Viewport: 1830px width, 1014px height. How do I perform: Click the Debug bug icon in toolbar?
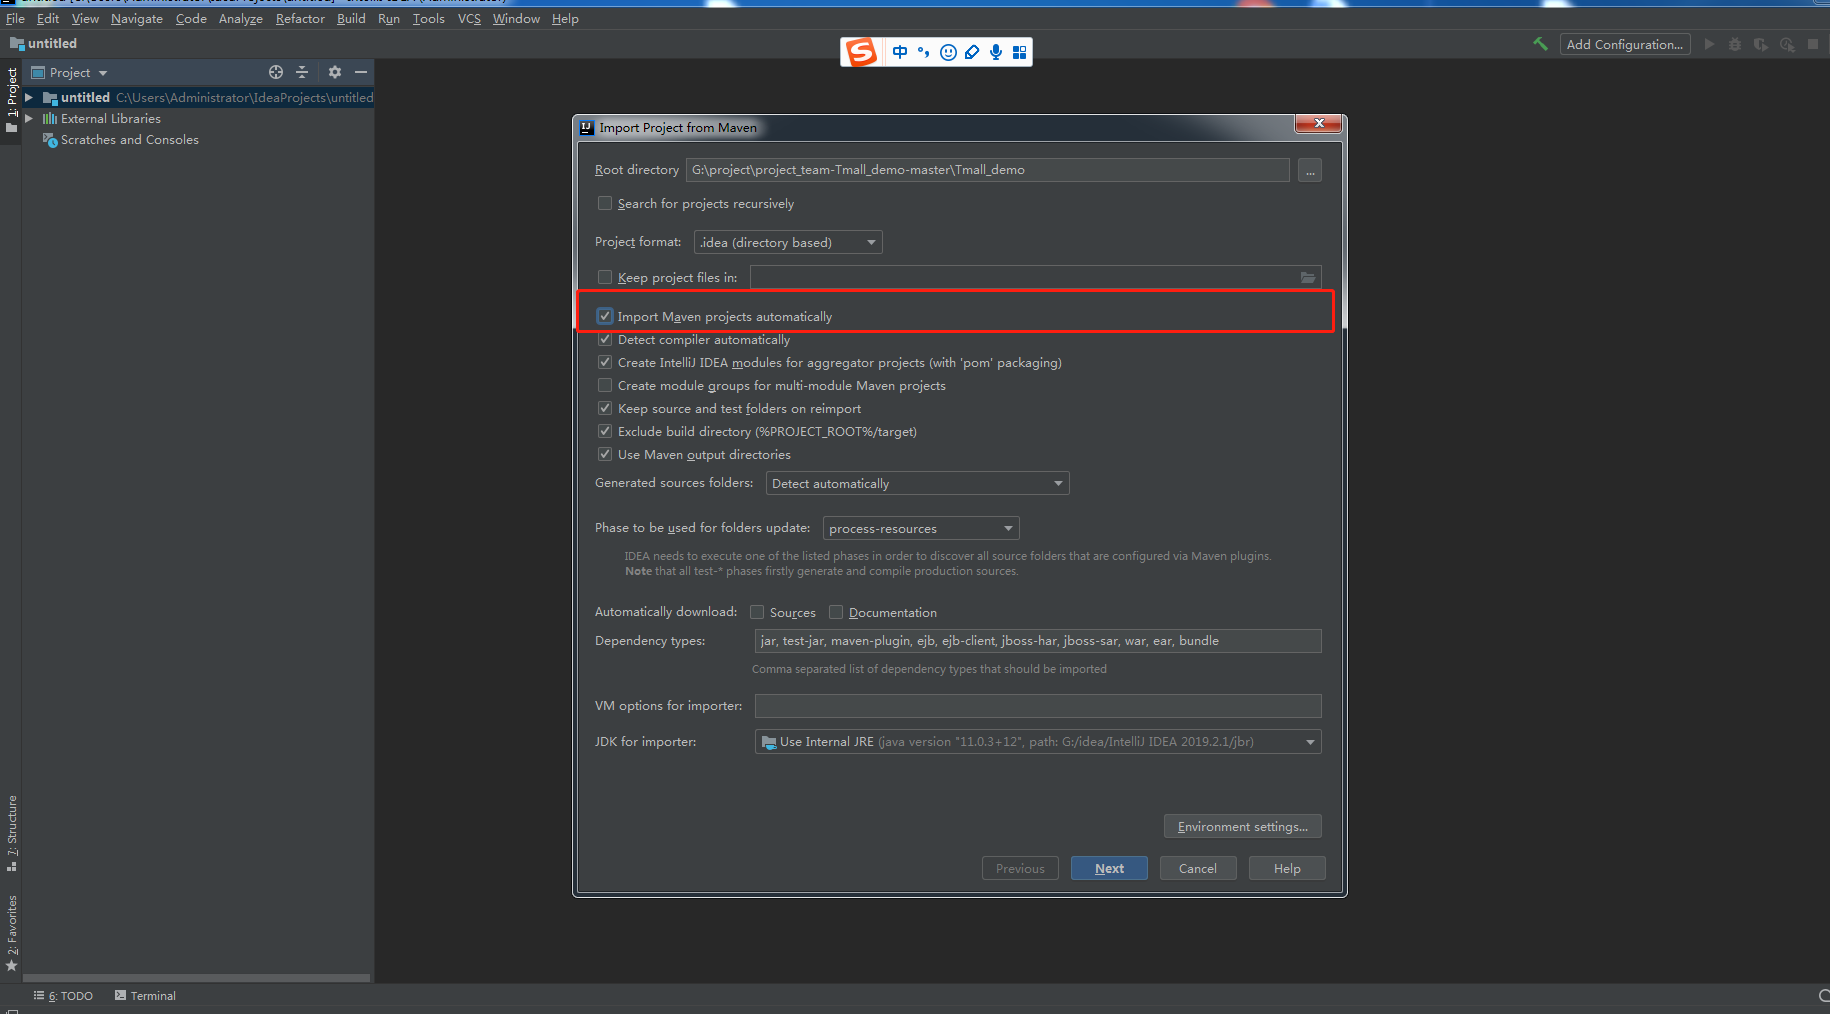pyautogui.click(x=1735, y=44)
